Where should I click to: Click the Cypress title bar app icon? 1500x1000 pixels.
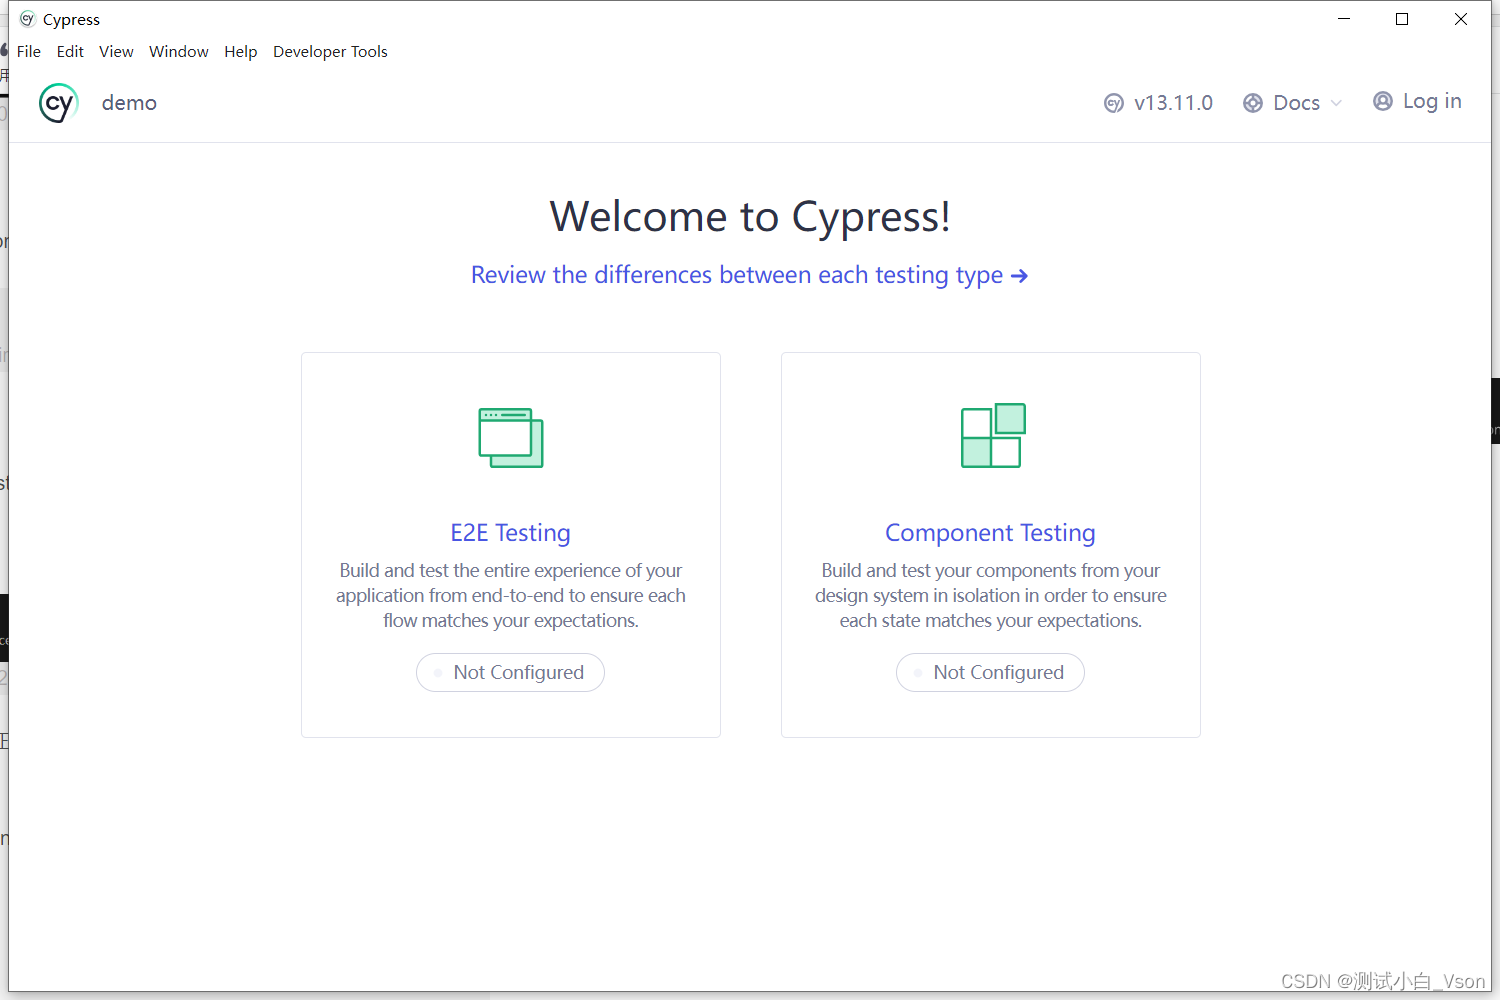27,19
